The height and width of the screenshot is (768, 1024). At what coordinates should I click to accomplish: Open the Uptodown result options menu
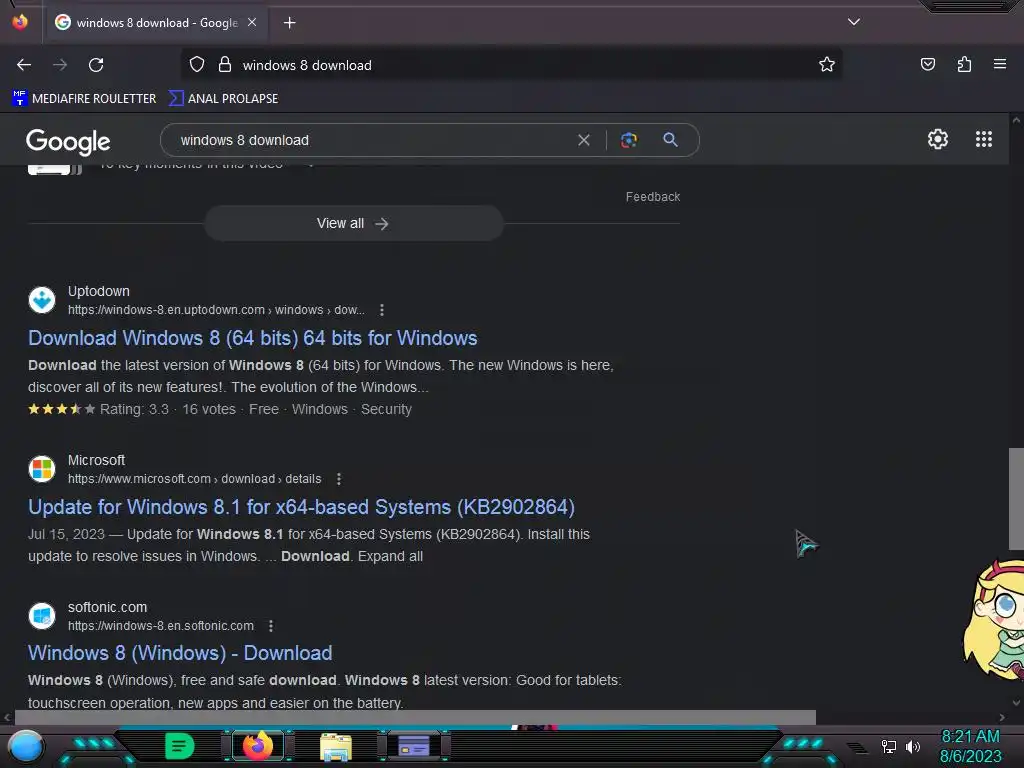[382, 310]
